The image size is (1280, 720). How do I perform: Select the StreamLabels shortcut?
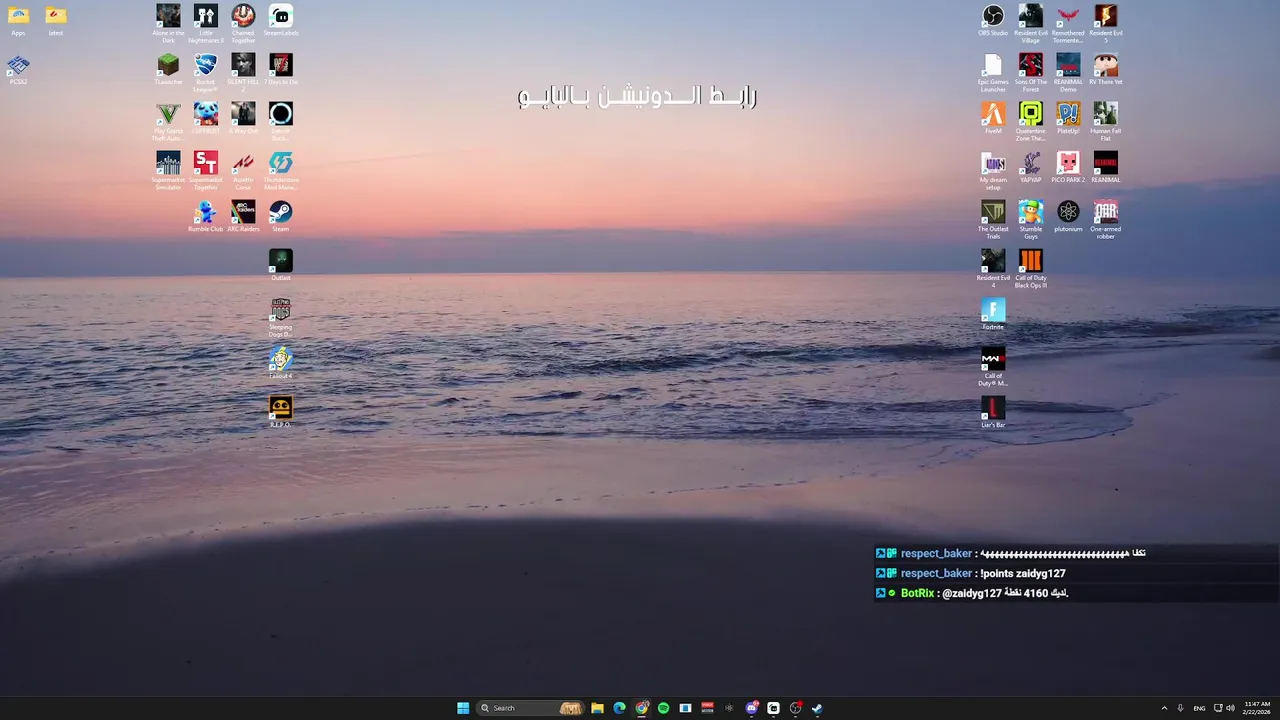[x=281, y=20]
